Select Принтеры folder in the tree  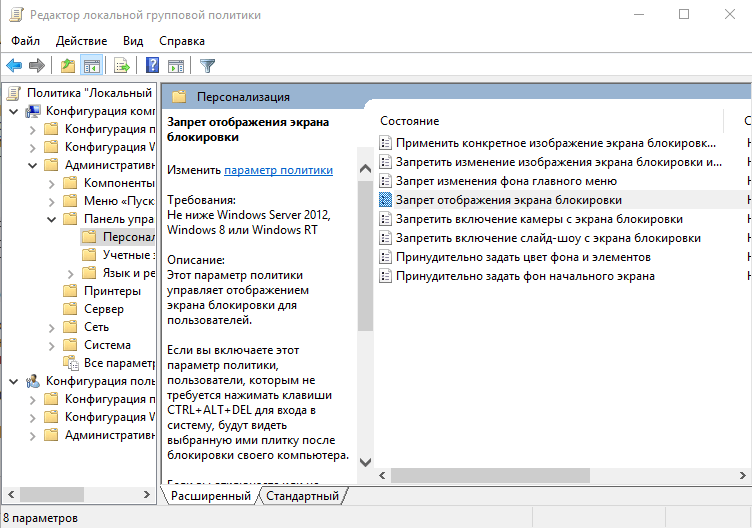pos(112,291)
